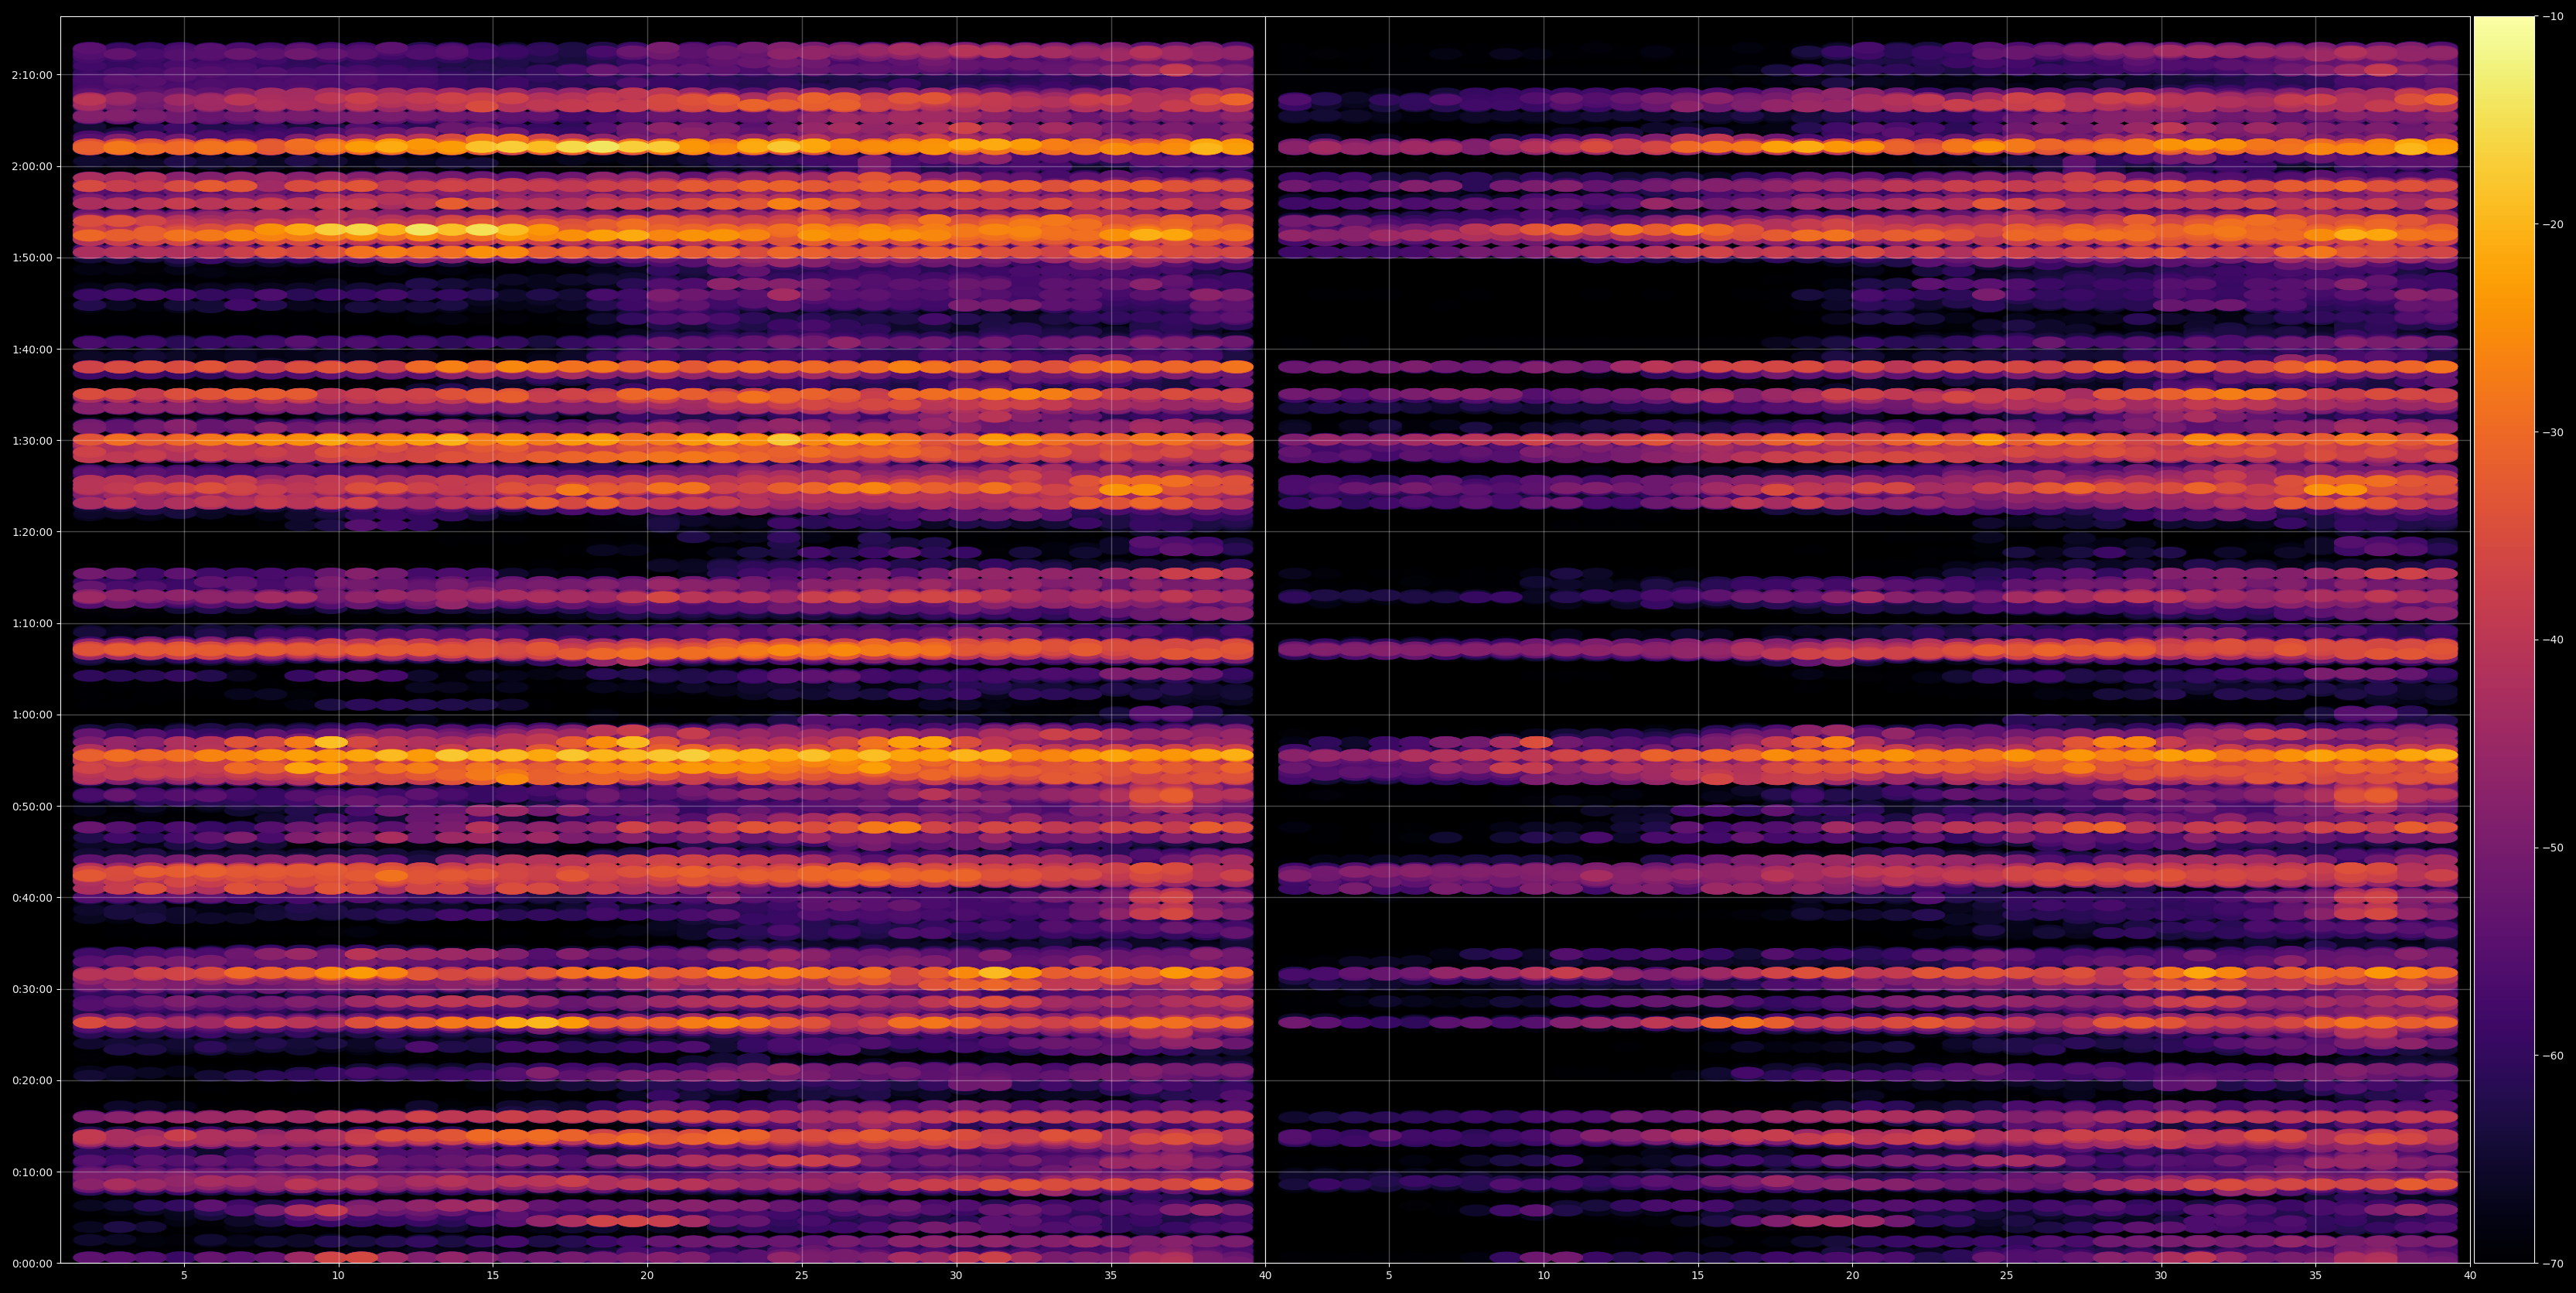The width and height of the screenshot is (2576, 1293).
Task: Click x-axis tick 10 under the right plot
Action: [1543, 1276]
